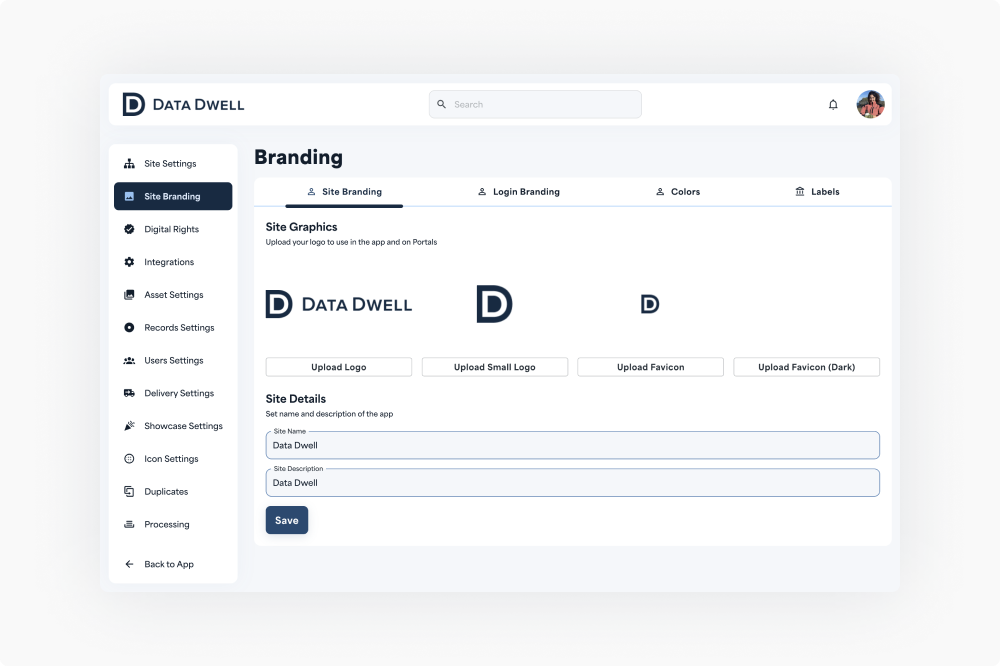This screenshot has height=666, width=1000.
Task: Click the Users Settings people icon
Action: pos(129,360)
